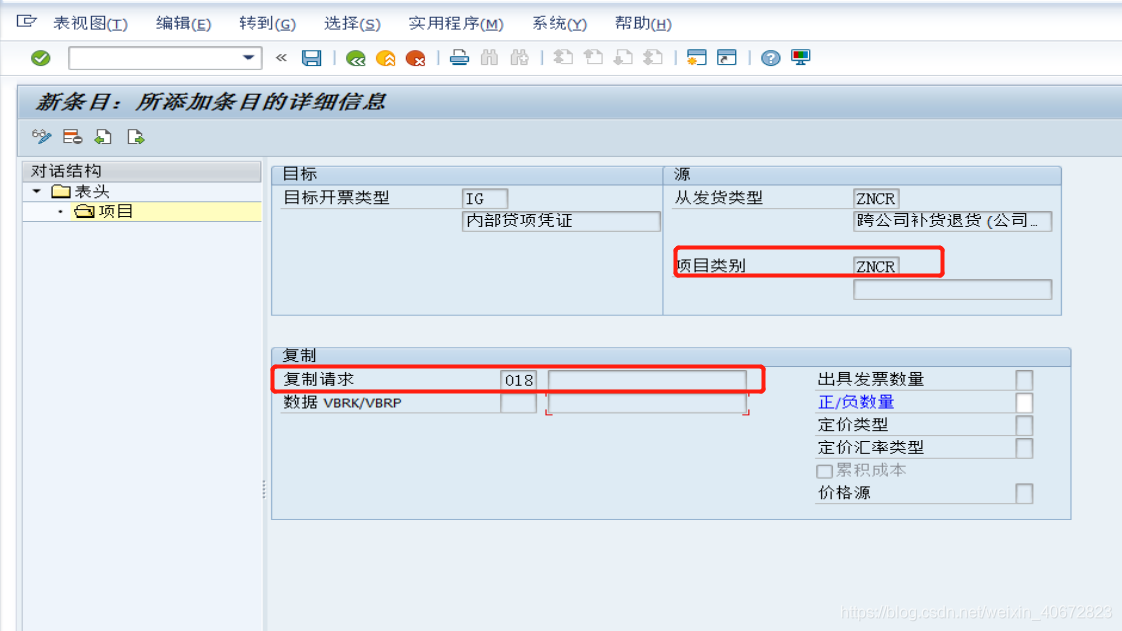Click the 对话结构 panel header
Viewport: 1122px width, 631px height.
[x=142, y=171]
